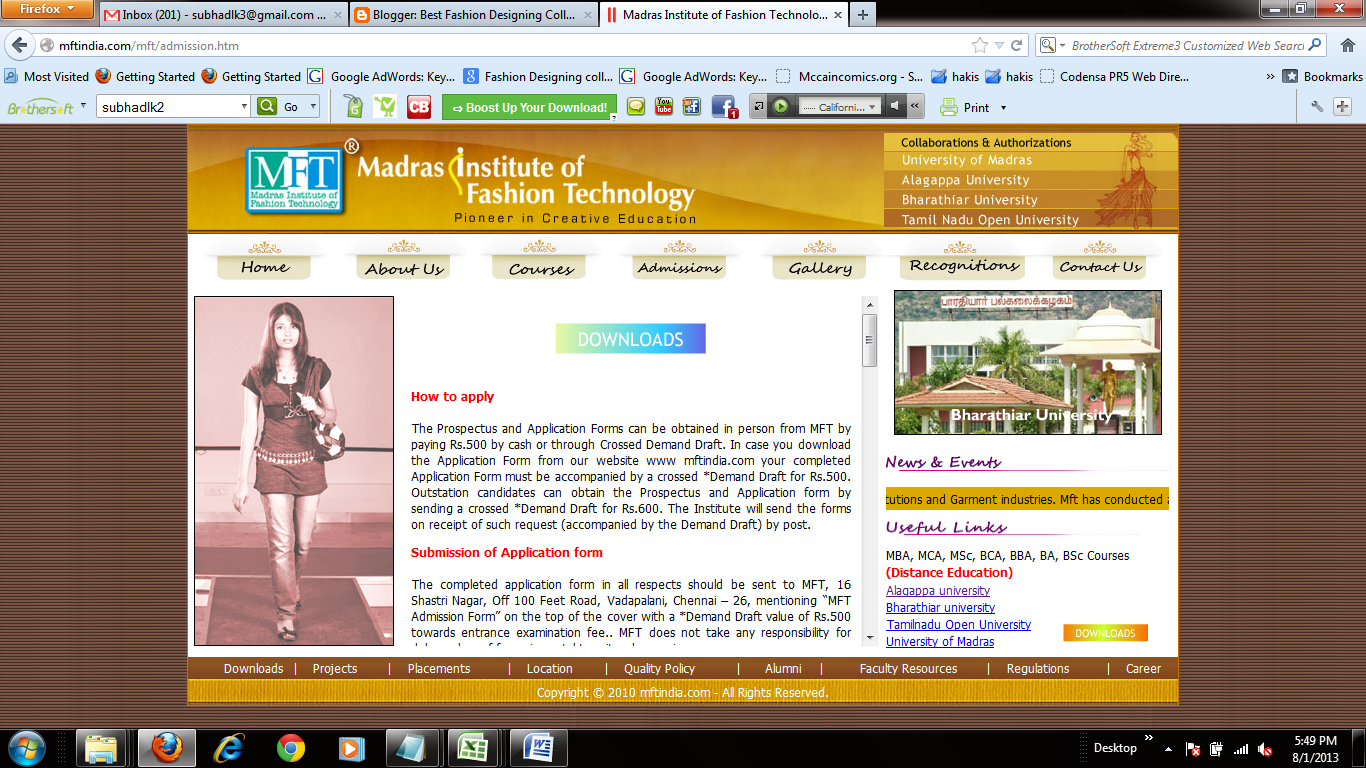This screenshot has width=1366, height=768.
Task: Open the toolbar wrench settings icon
Action: coord(1318,107)
